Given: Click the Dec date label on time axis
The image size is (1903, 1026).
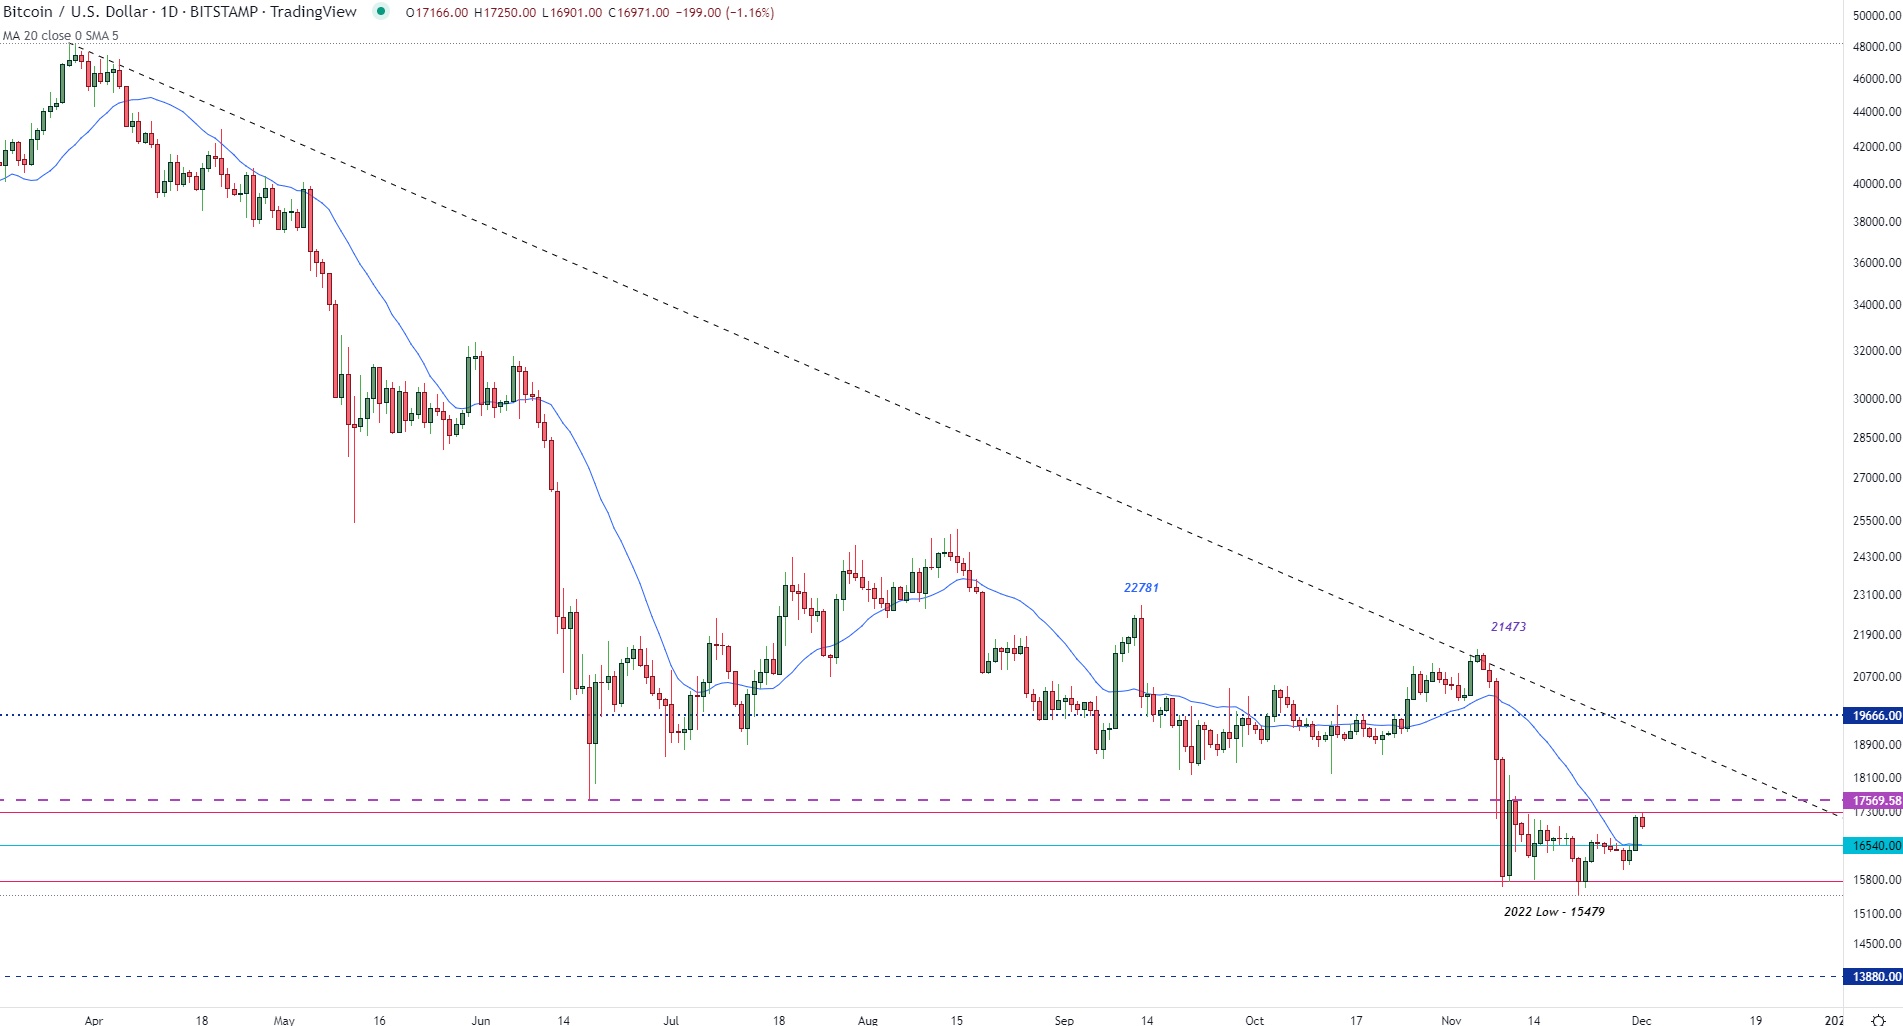Looking at the screenshot, I should click(x=1641, y=1020).
